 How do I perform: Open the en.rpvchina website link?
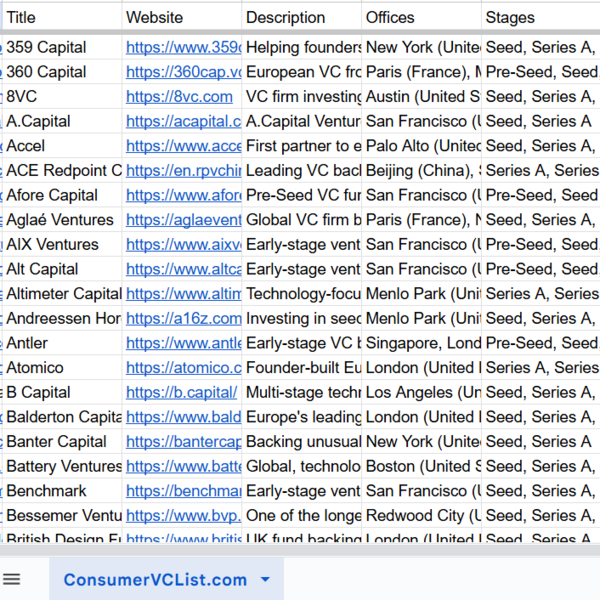click(184, 171)
